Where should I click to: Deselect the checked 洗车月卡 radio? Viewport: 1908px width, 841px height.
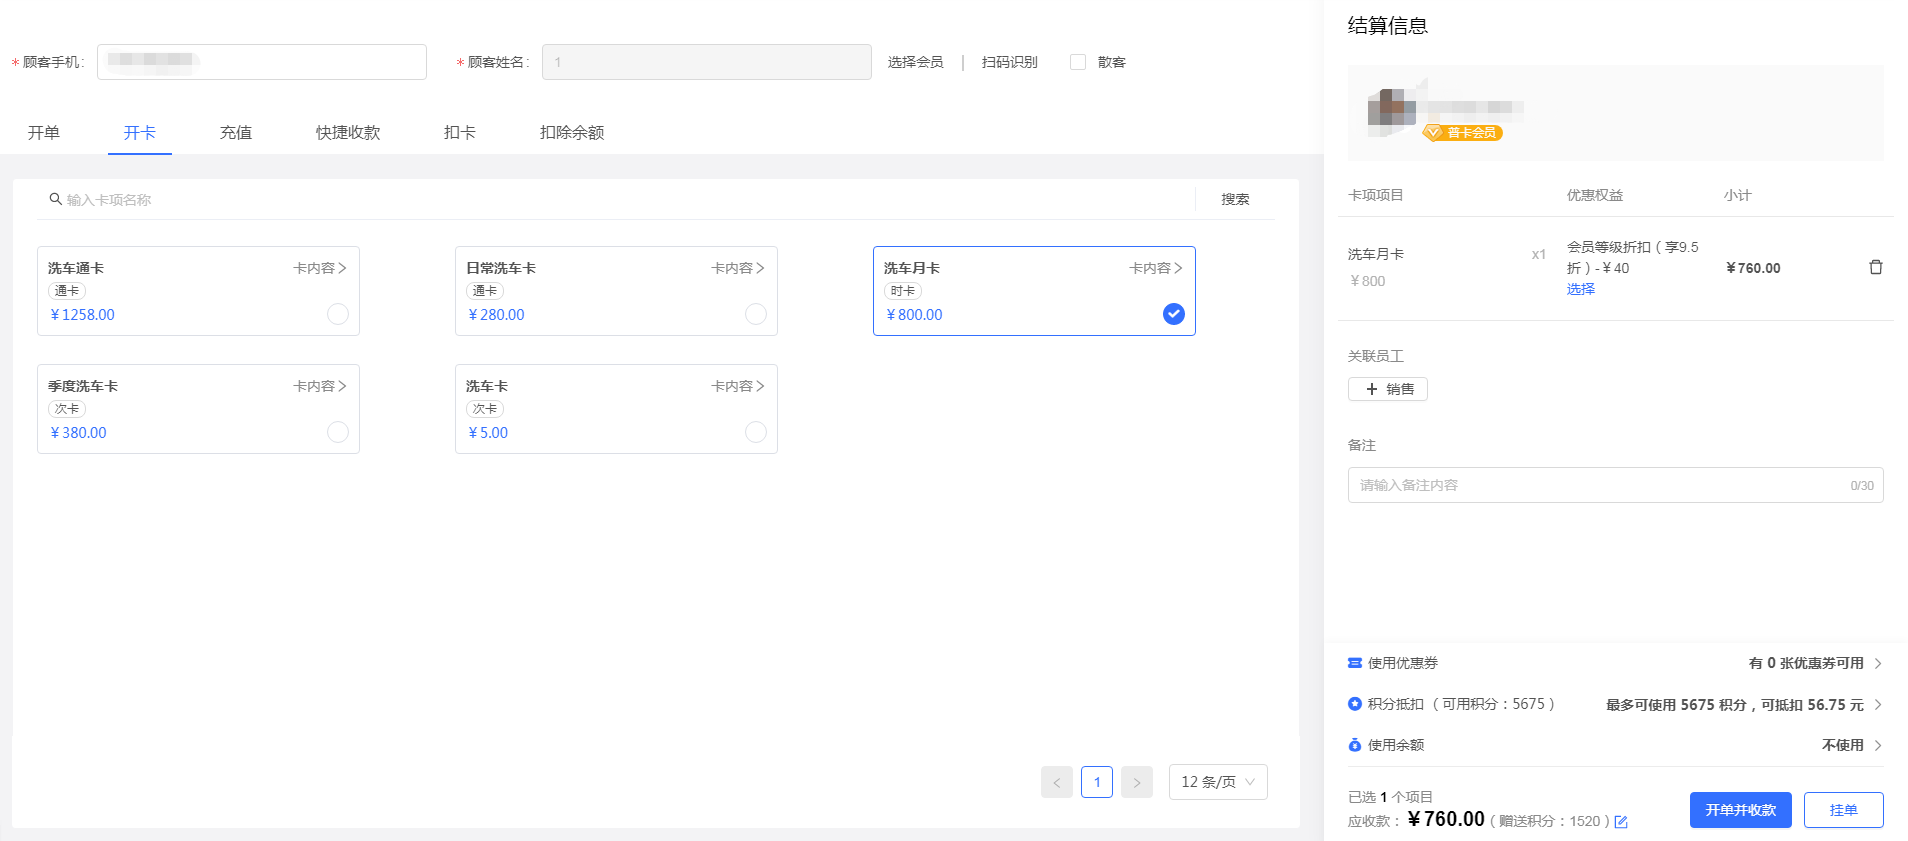[x=1174, y=314]
